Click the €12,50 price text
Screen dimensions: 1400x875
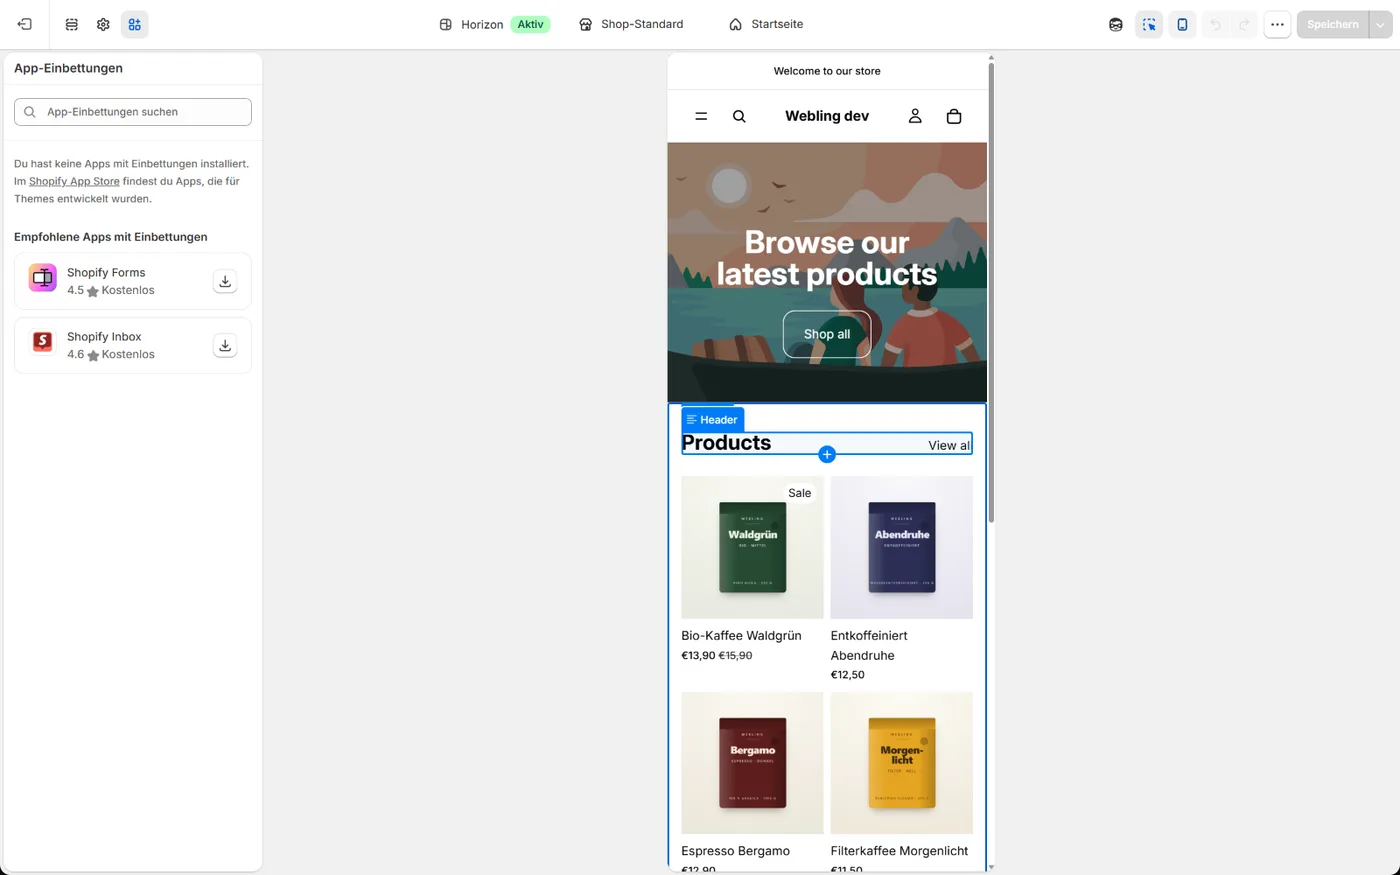pyautogui.click(x=847, y=674)
